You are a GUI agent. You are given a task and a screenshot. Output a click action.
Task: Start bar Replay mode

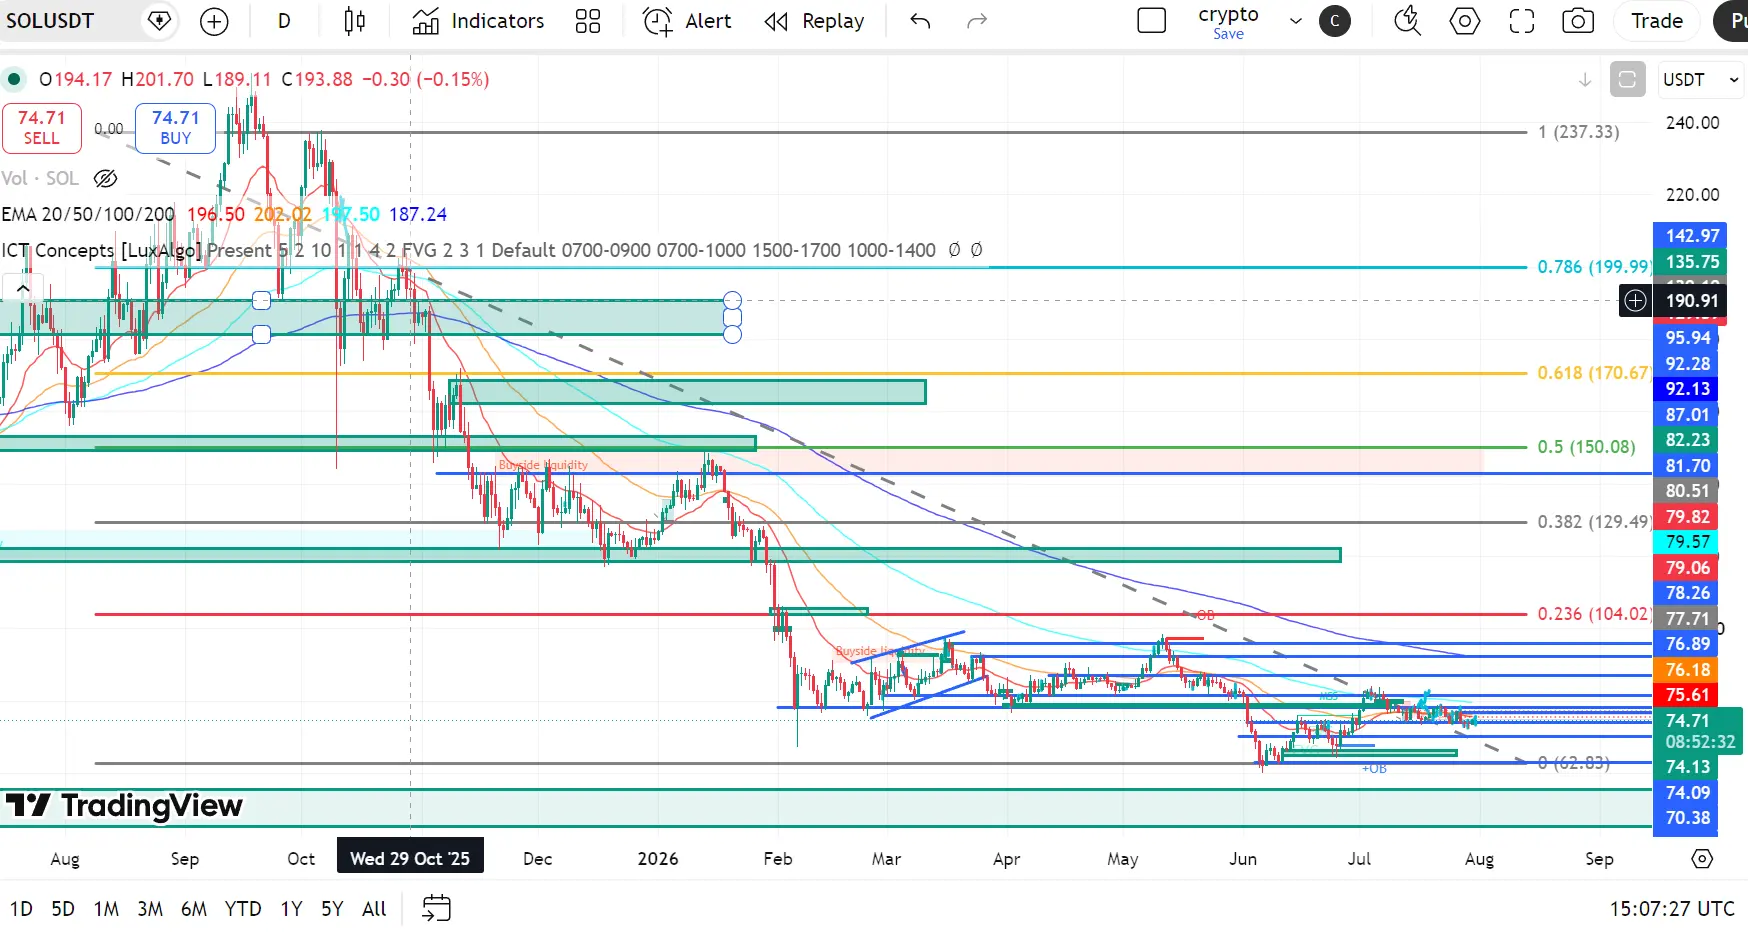point(815,21)
